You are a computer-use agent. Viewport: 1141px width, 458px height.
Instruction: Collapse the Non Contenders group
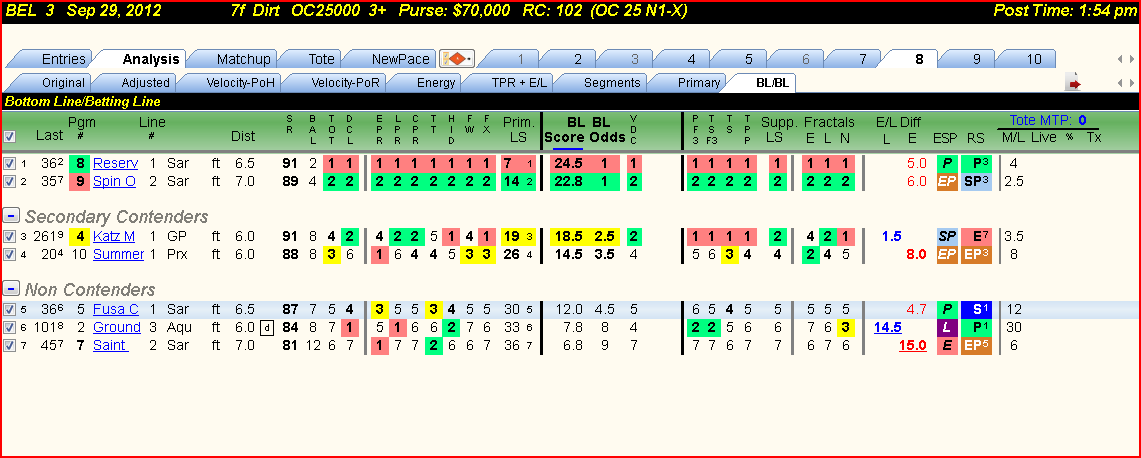point(11,289)
